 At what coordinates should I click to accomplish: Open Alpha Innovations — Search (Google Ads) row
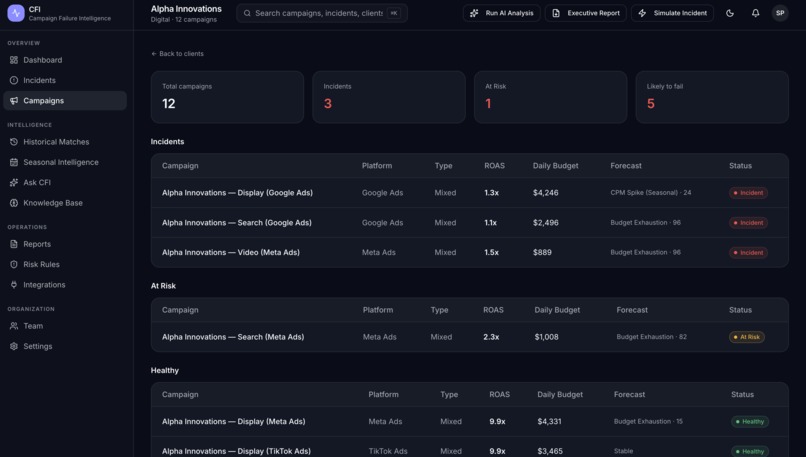pos(470,223)
